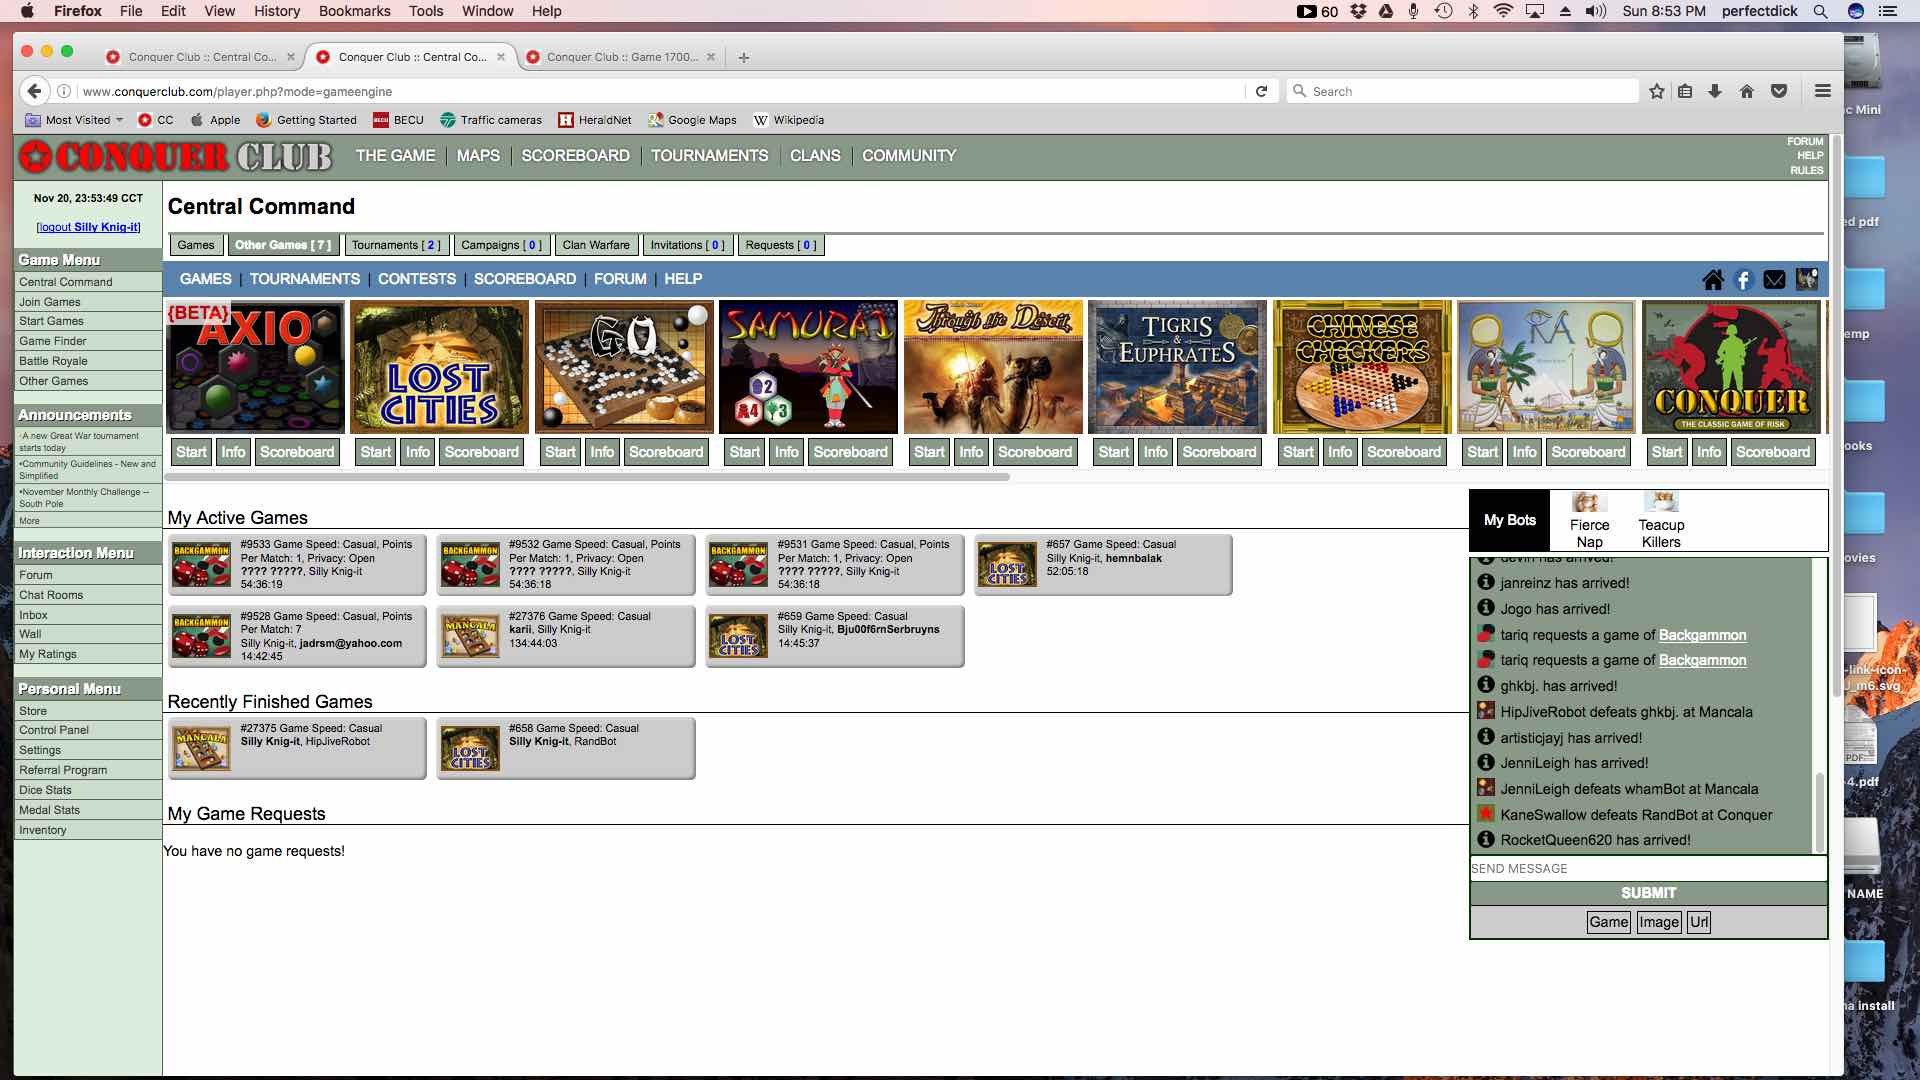Open Info for the GO game
The image size is (1920, 1080).
[x=602, y=452]
